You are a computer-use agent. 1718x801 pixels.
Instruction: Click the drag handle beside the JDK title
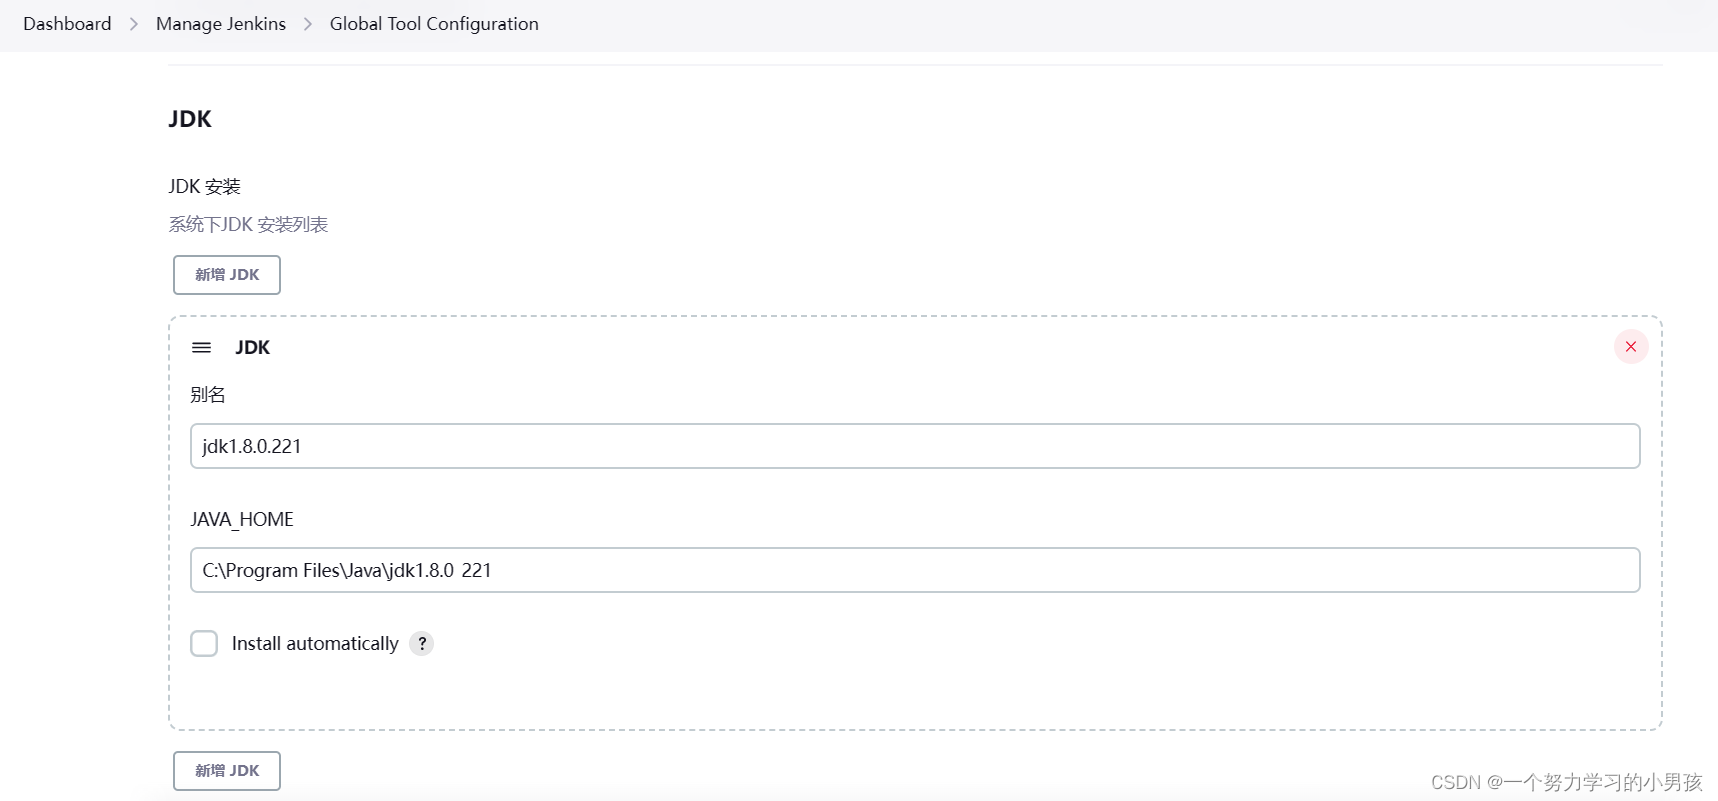(201, 347)
